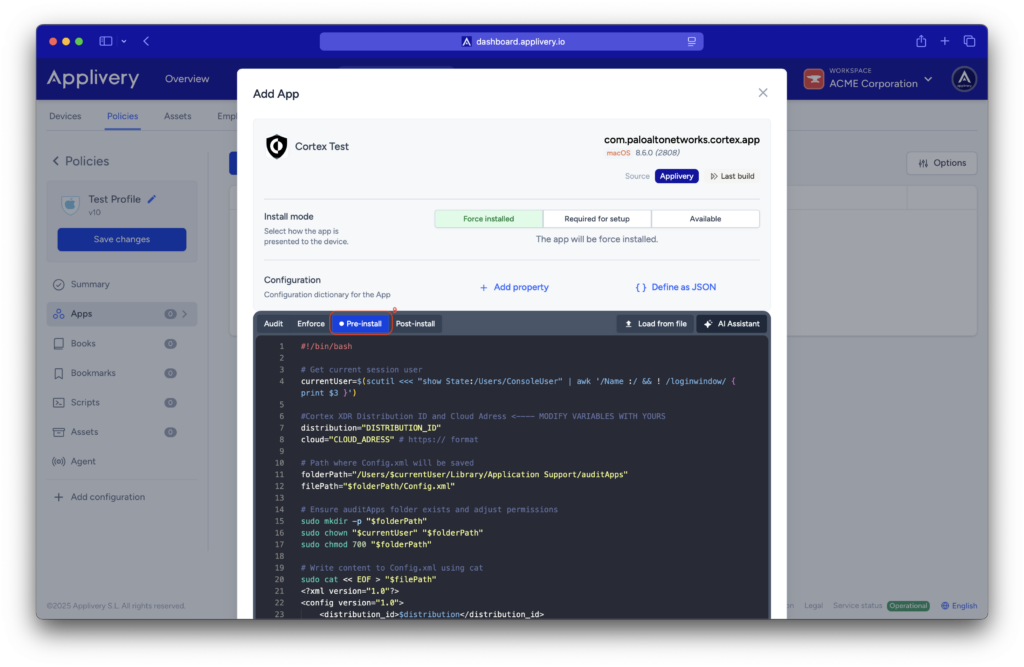
Task: Click the version text 8.6.0 (2808)
Action: 658,153
